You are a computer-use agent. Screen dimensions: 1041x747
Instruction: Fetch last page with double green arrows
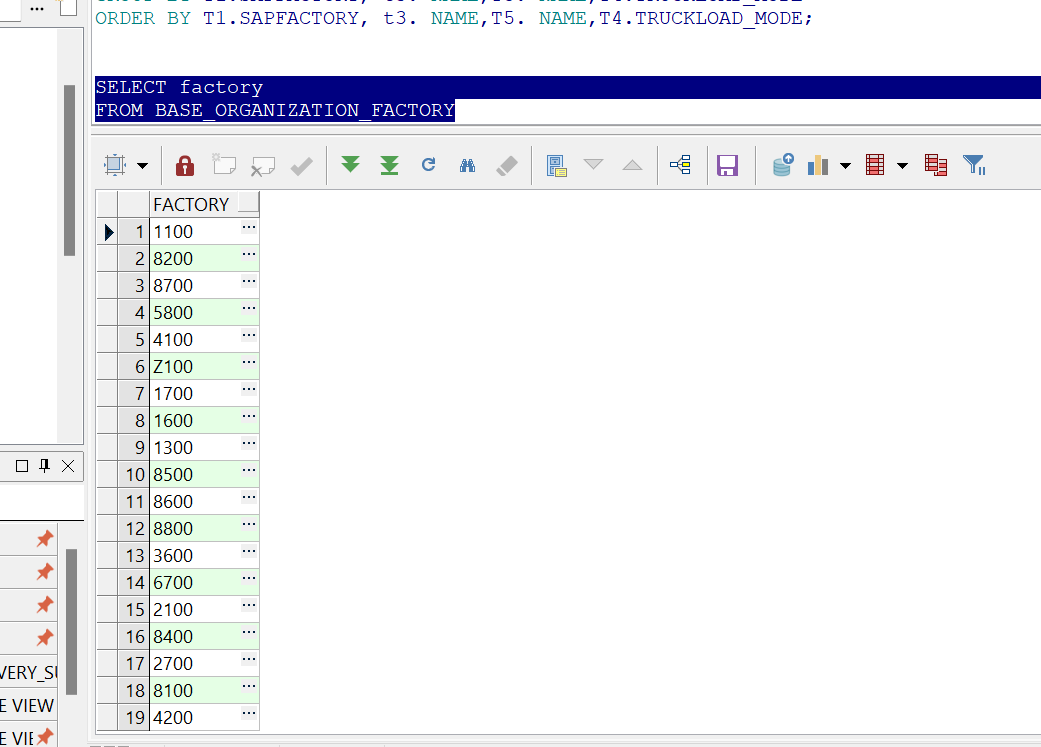tap(390, 165)
